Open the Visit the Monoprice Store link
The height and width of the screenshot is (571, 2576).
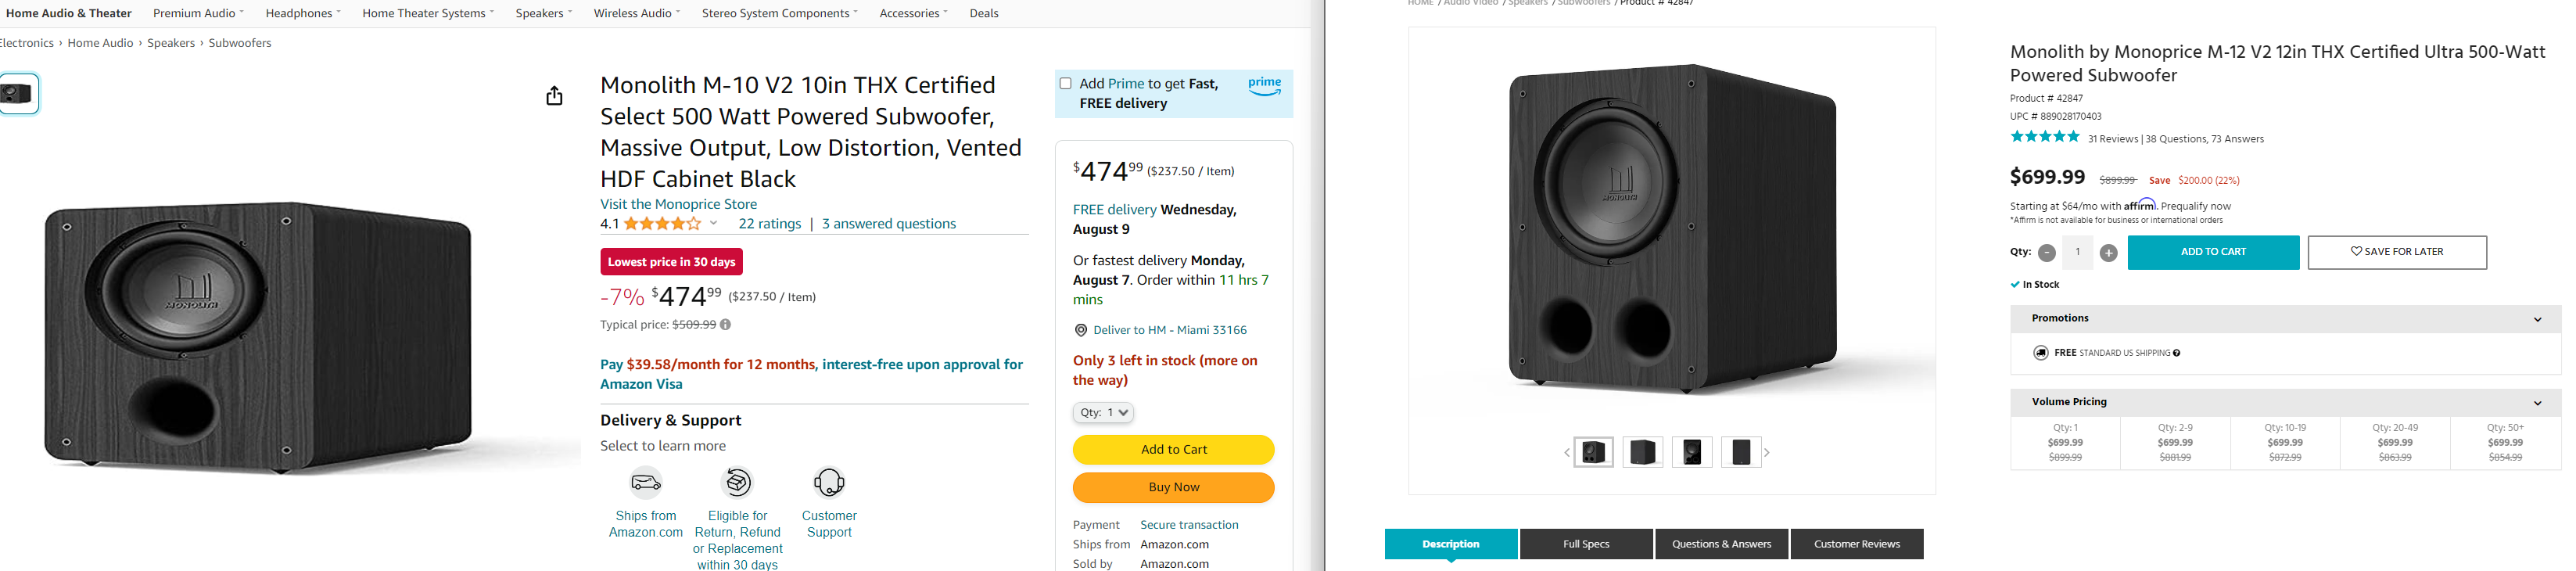(678, 204)
